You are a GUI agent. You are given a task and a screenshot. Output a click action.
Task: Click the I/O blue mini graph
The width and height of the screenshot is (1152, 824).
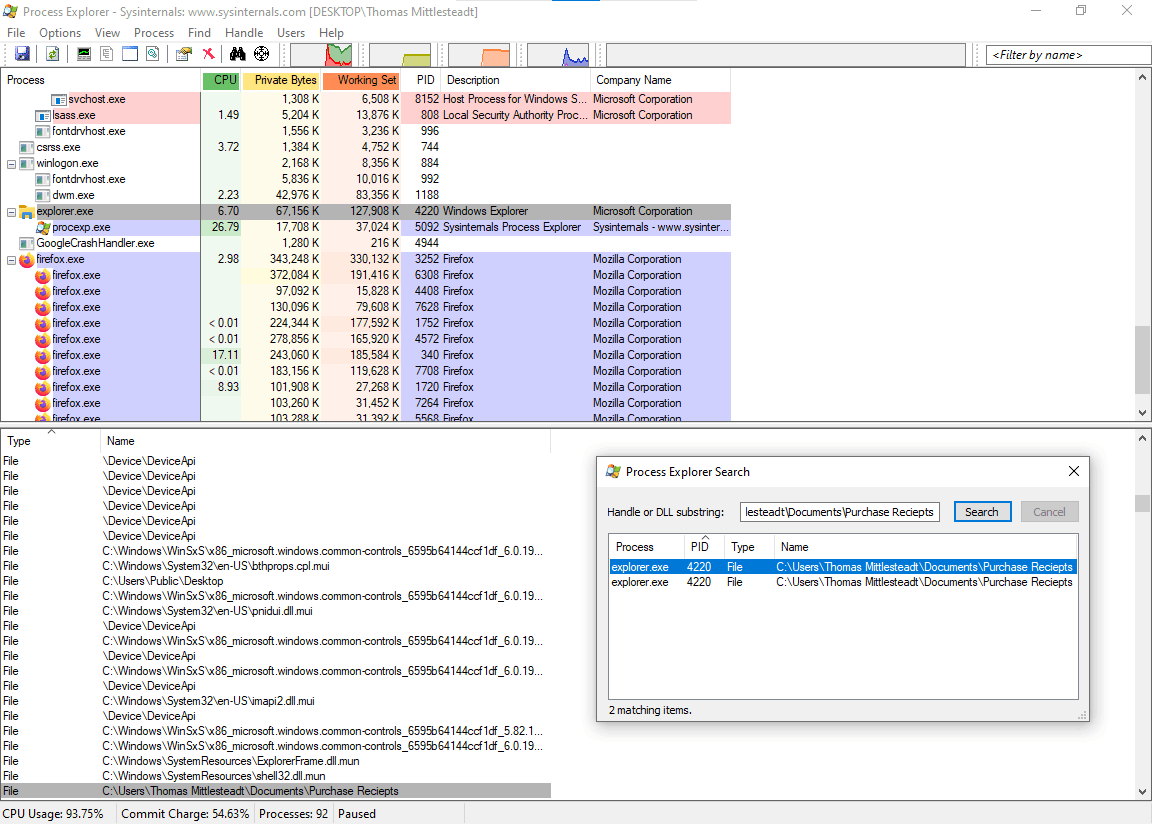tap(558, 55)
